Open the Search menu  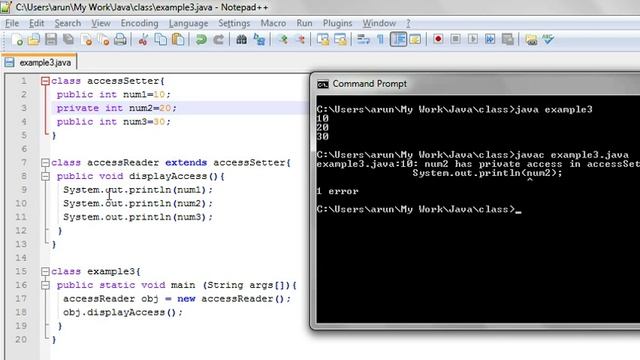coord(68,23)
